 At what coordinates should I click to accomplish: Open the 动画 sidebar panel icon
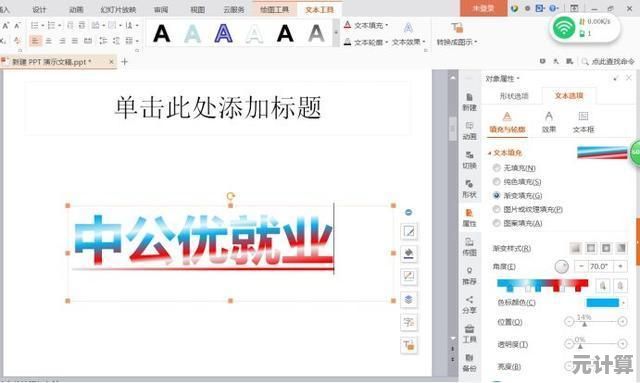pyautogui.click(x=469, y=131)
